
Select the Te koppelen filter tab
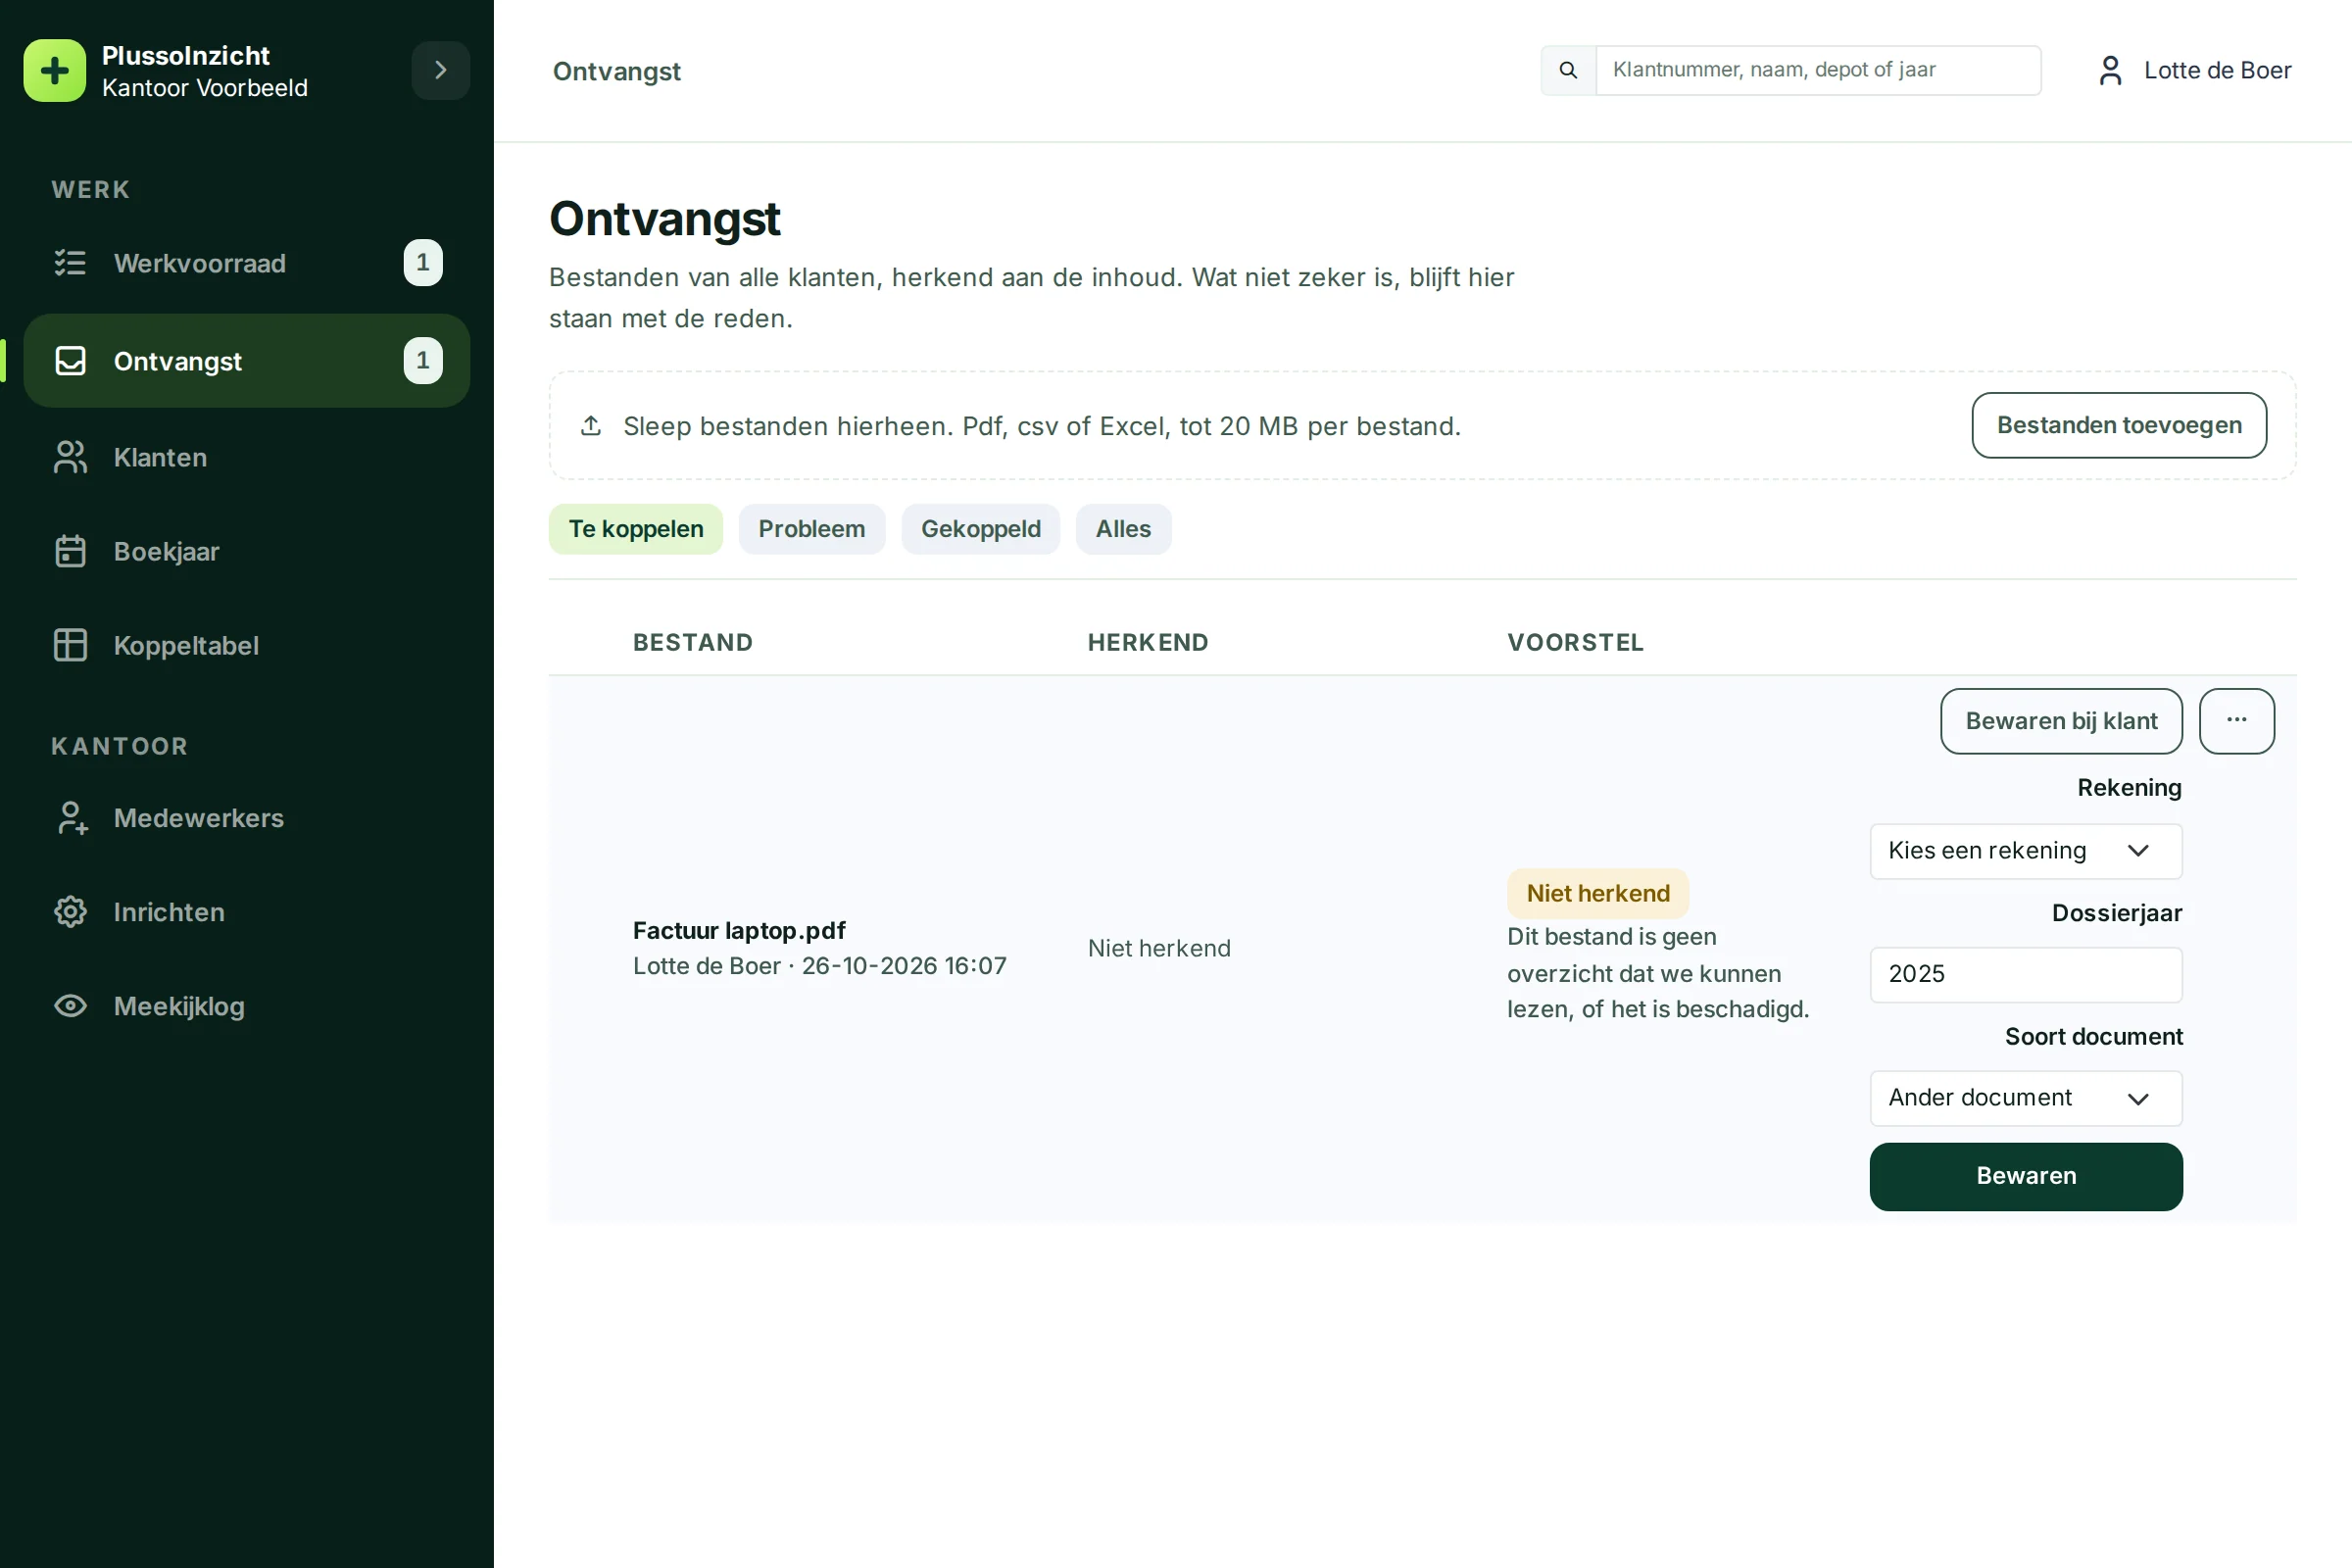coord(636,529)
